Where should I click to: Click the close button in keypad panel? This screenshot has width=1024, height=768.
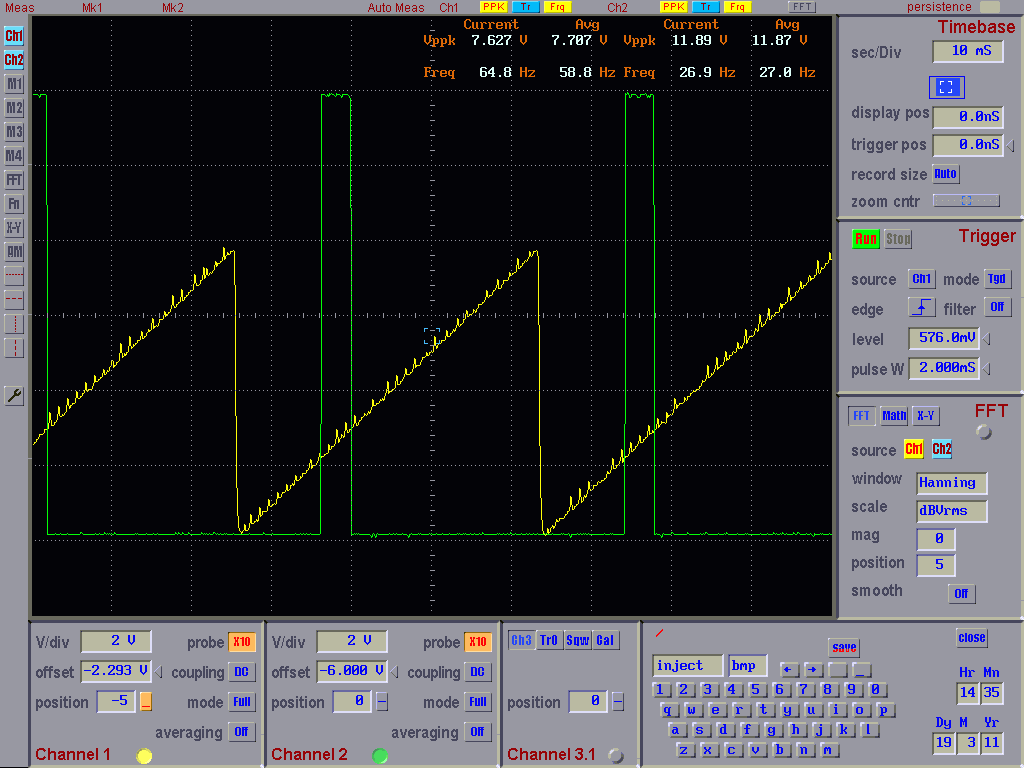pyautogui.click(x=972, y=638)
